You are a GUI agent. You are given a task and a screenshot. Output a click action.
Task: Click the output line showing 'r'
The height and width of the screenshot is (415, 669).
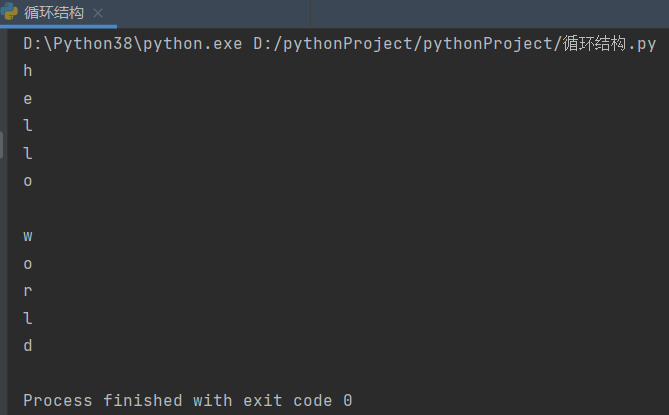[28, 291]
